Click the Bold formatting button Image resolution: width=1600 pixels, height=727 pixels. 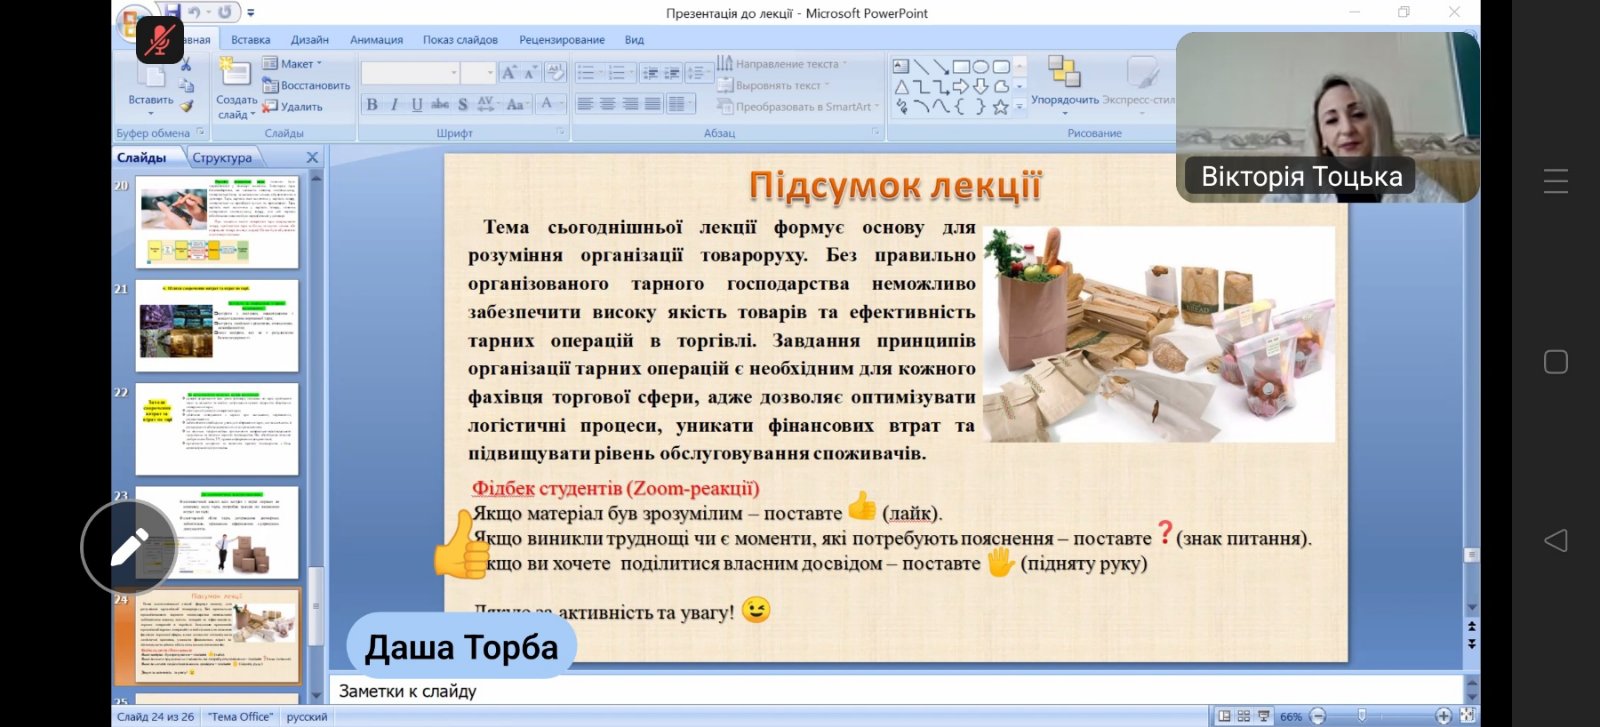[x=372, y=104]
